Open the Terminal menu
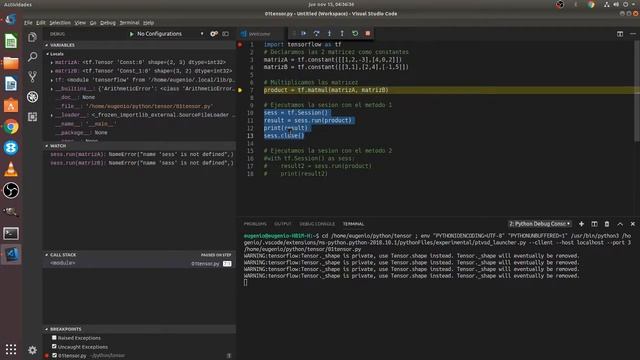 click(x=129, y=23)
